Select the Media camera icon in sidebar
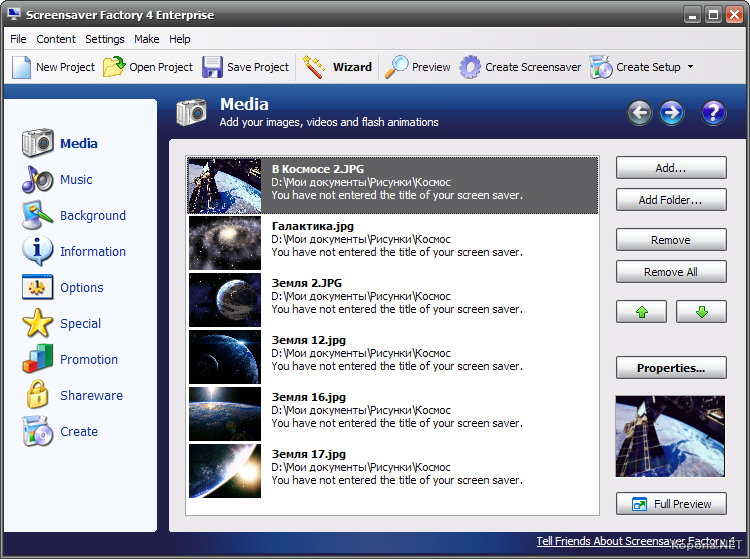Screen dimensions: 750x559 [x=37, y=142]
